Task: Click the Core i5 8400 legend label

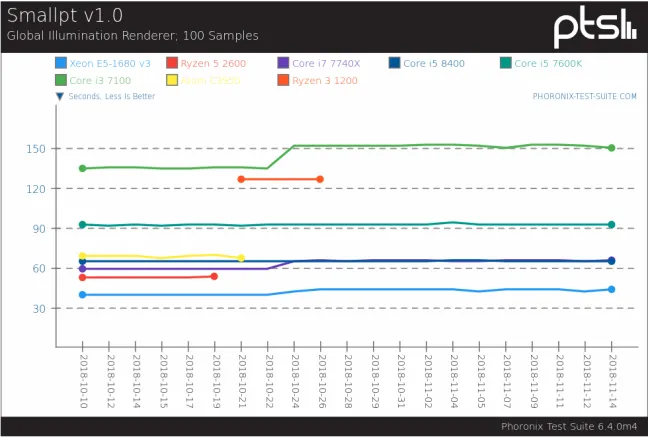Action: tap(434, 63)
